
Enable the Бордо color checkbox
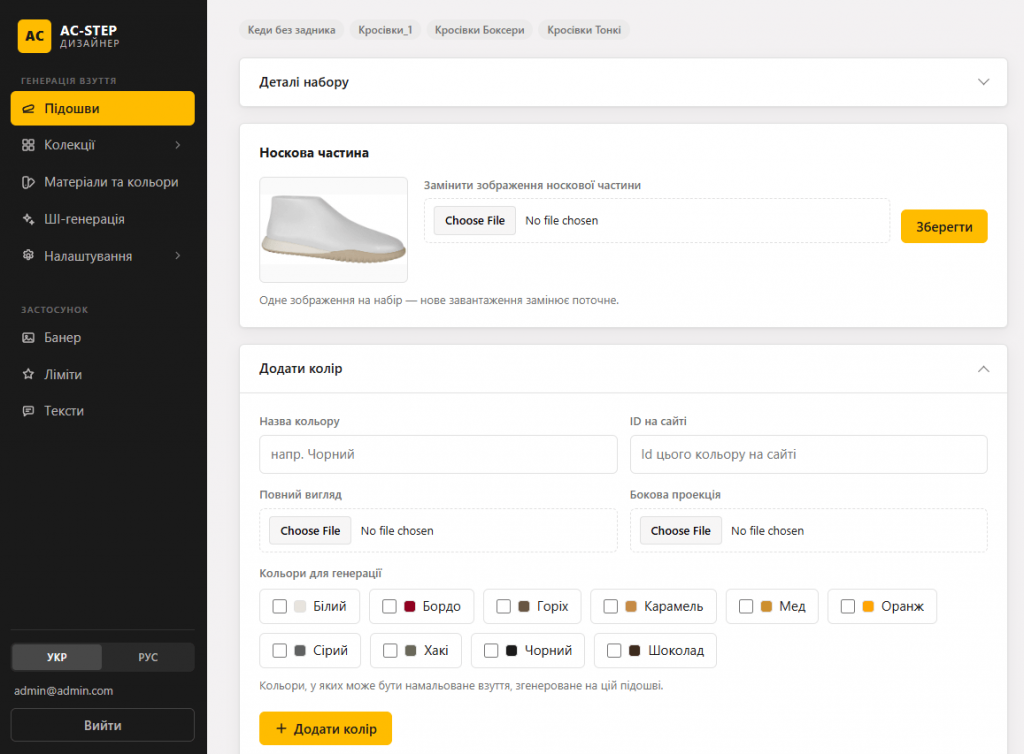(389, 606)
